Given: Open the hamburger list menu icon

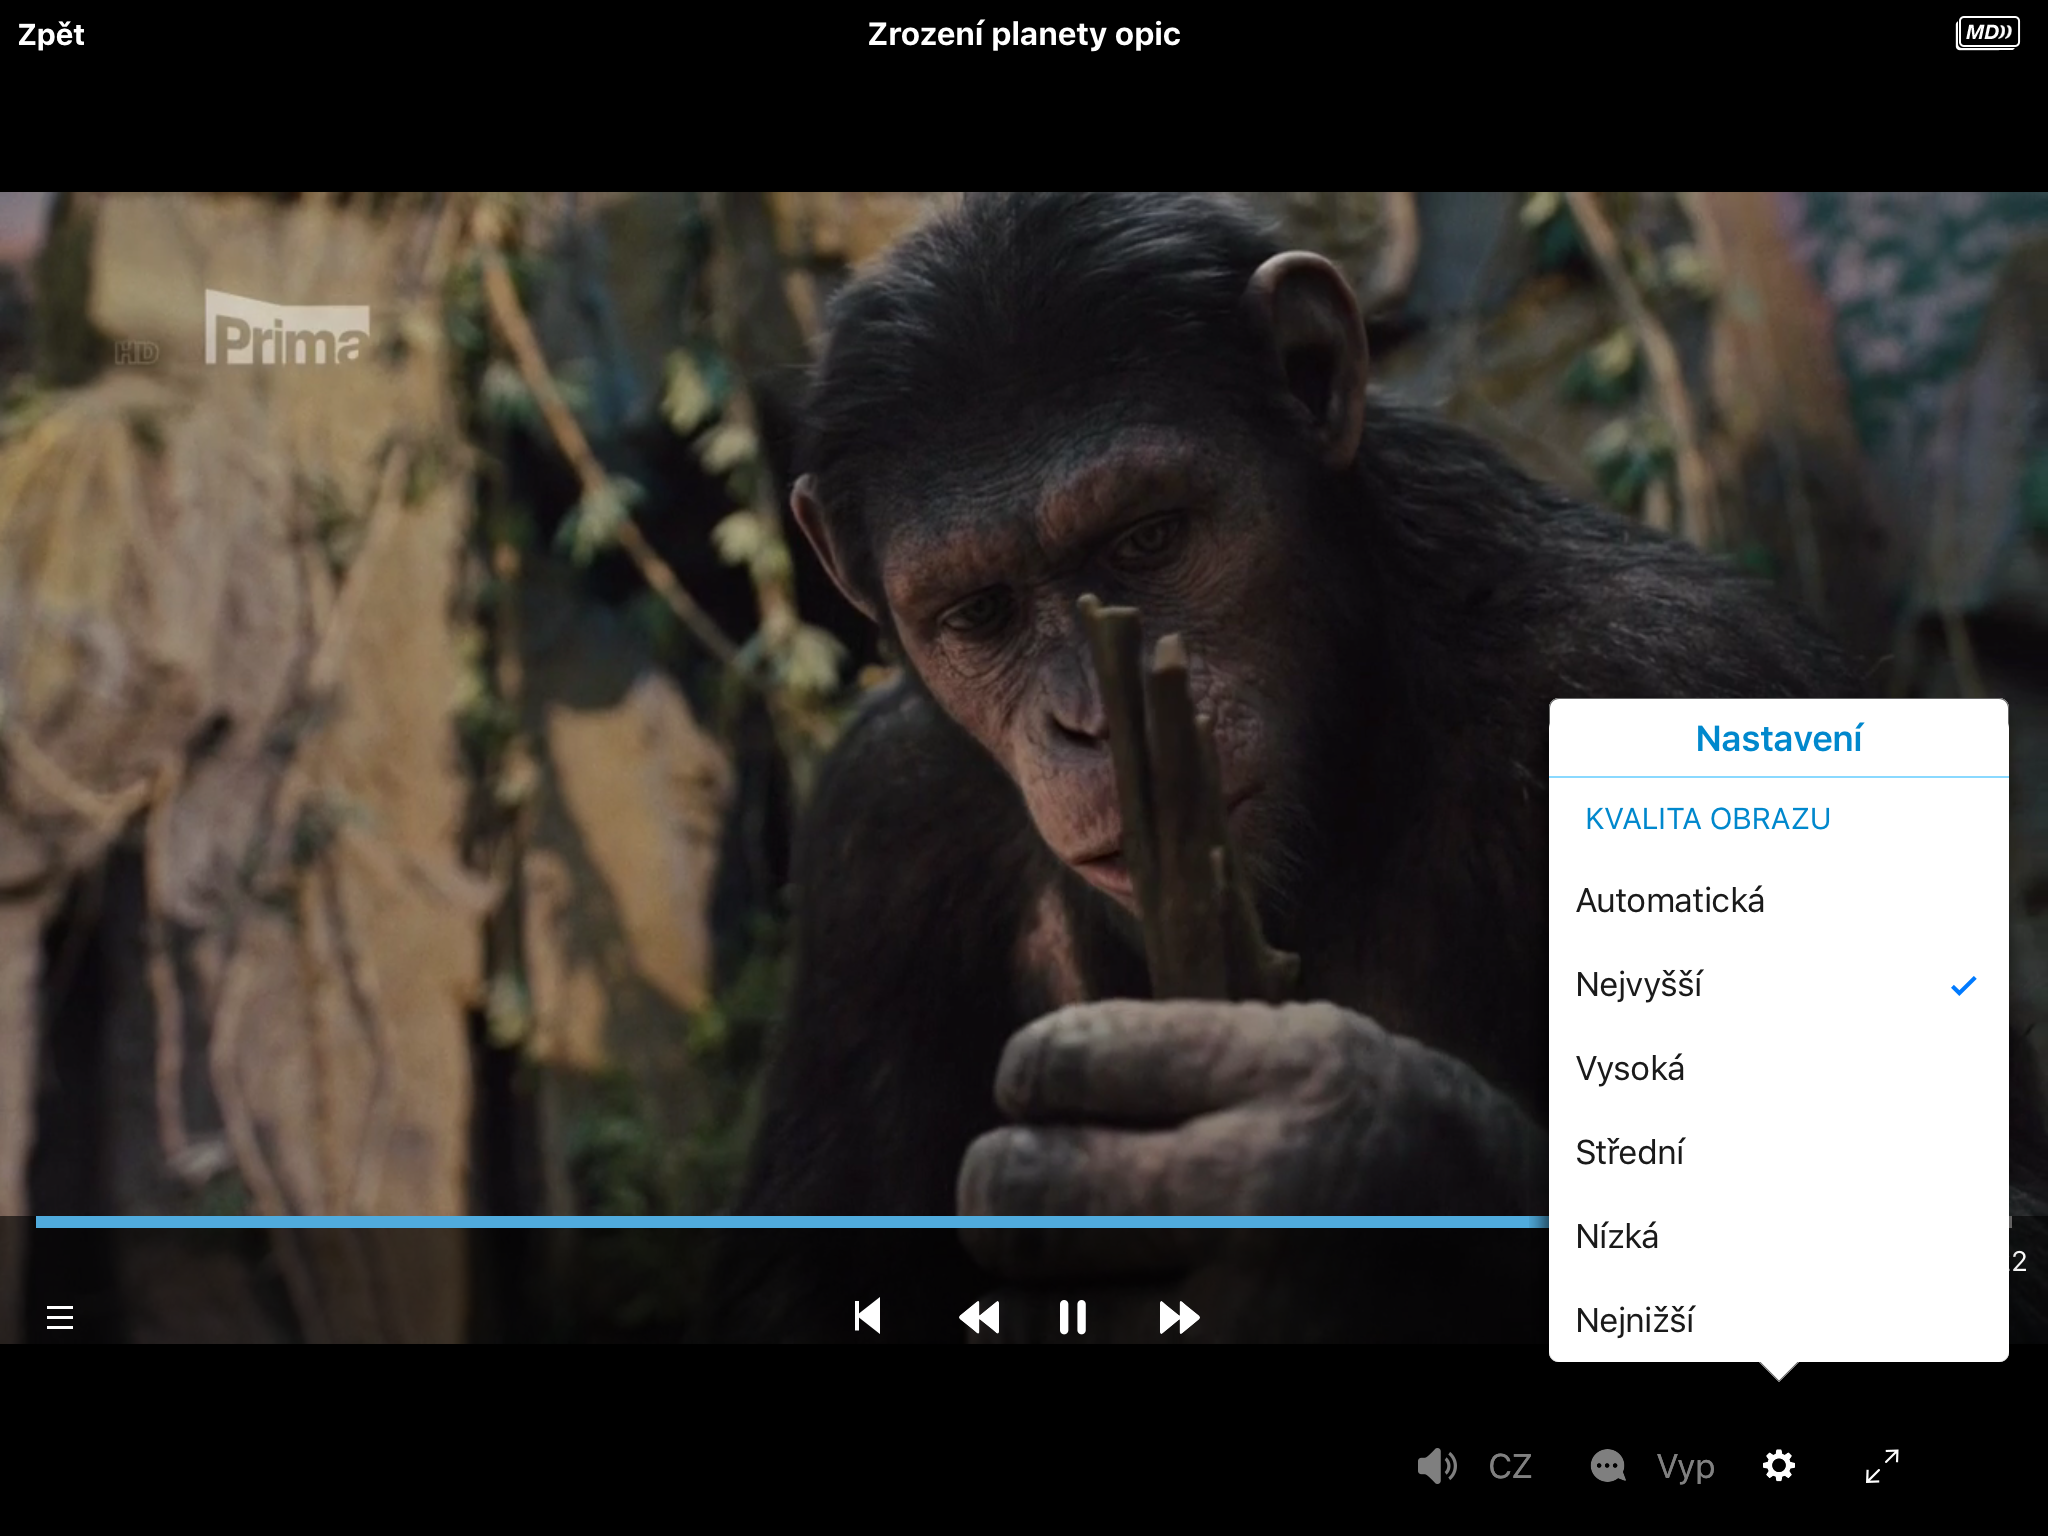Looking at the screenshot, I should tap(60, 1317).
